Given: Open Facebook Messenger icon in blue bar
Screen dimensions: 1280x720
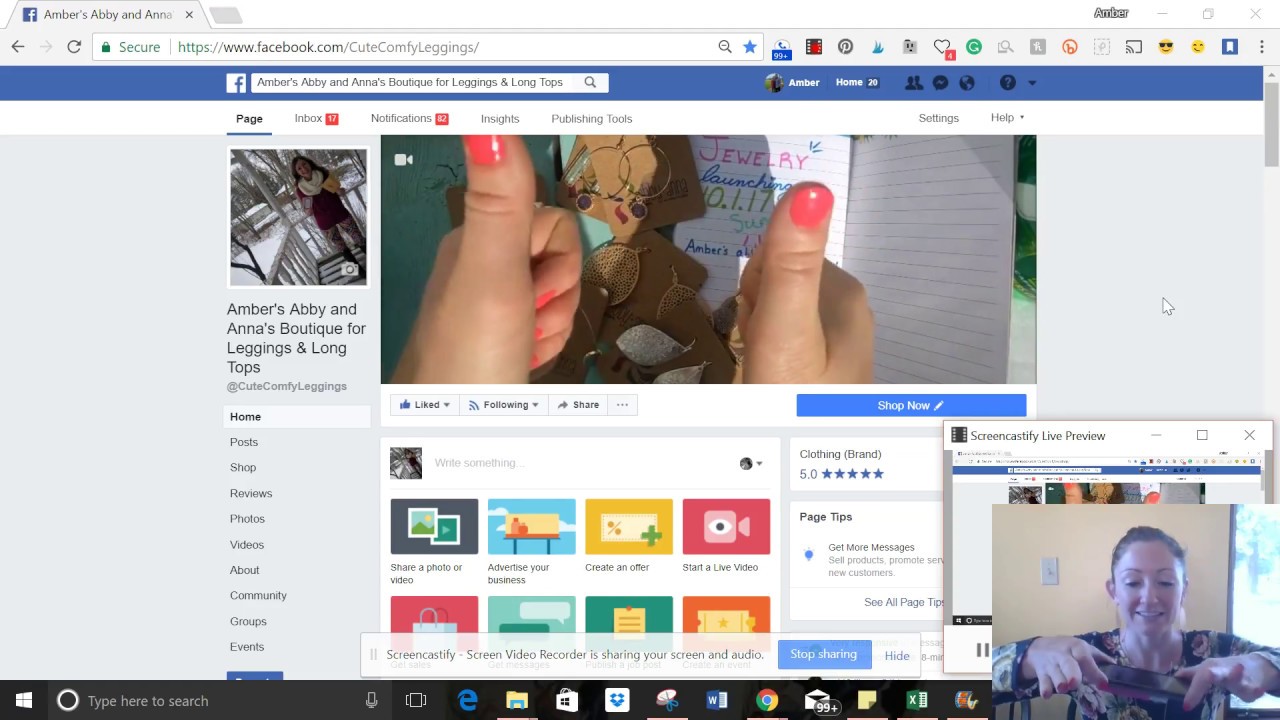Looking at the screenshot, I should tap(940, 83).
